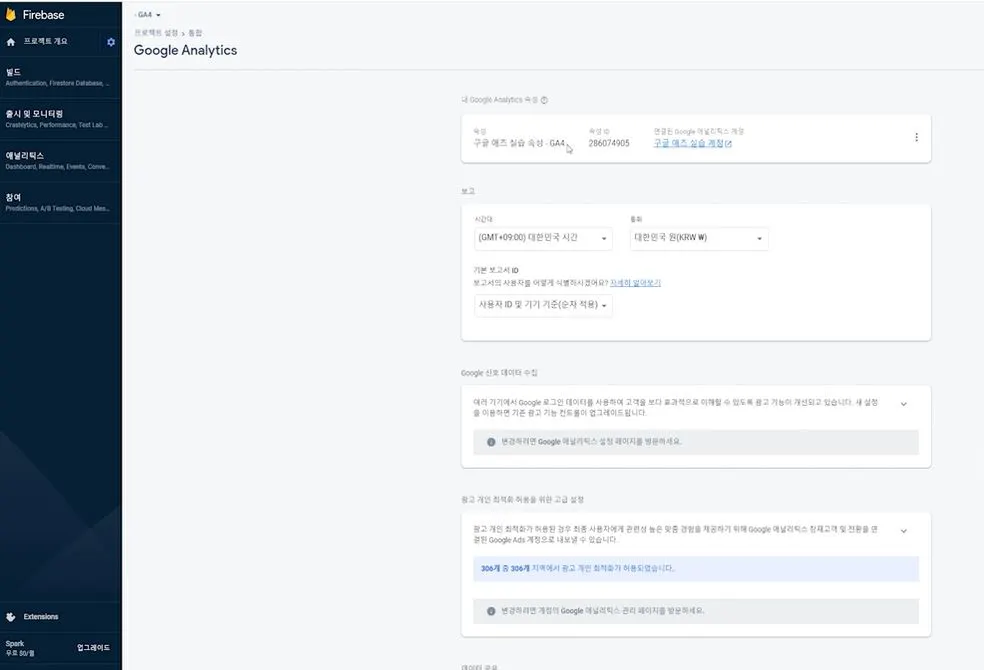984x670 pixels.
Task: Click the 306 regions ads personalization notice
Action: (x=696, y=569)
